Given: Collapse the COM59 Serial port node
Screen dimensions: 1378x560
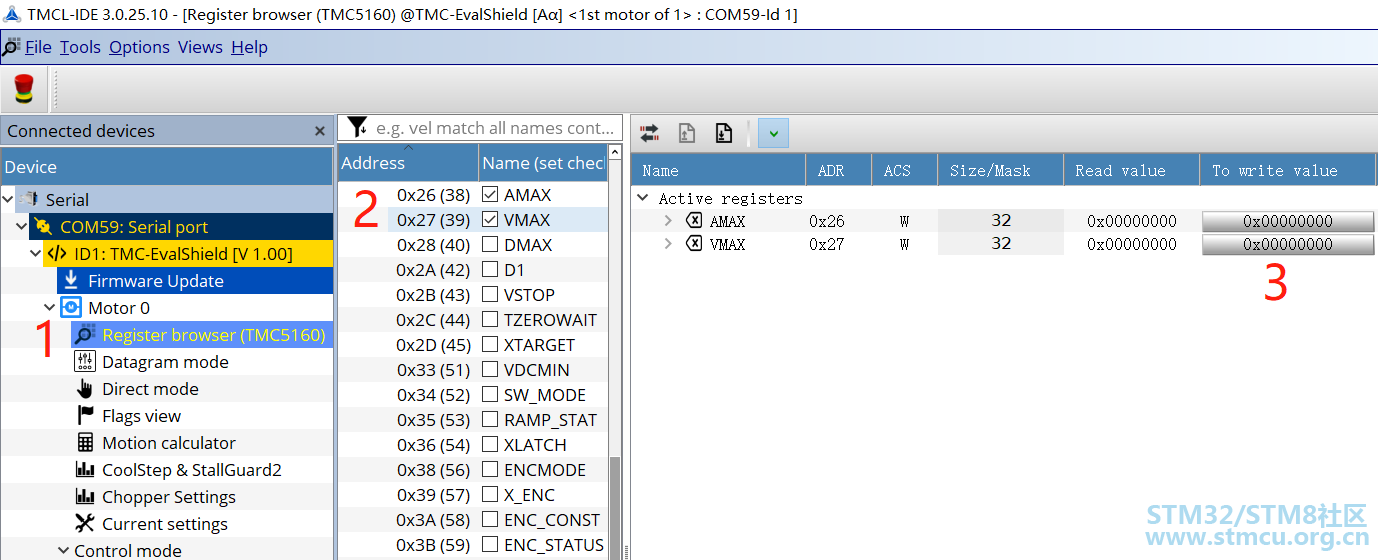Looking at the screenshot, I should 22,227.
